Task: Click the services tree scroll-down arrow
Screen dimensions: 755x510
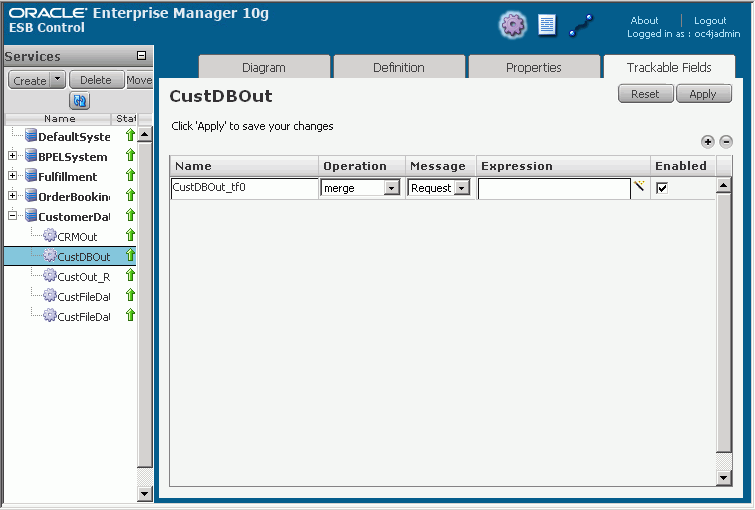Action: pos(145,493)
